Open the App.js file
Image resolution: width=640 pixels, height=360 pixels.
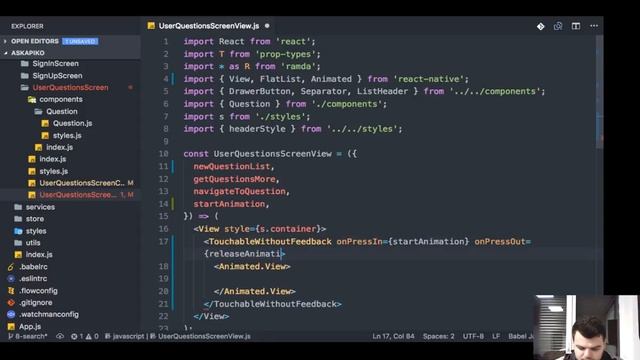point(30,327)
